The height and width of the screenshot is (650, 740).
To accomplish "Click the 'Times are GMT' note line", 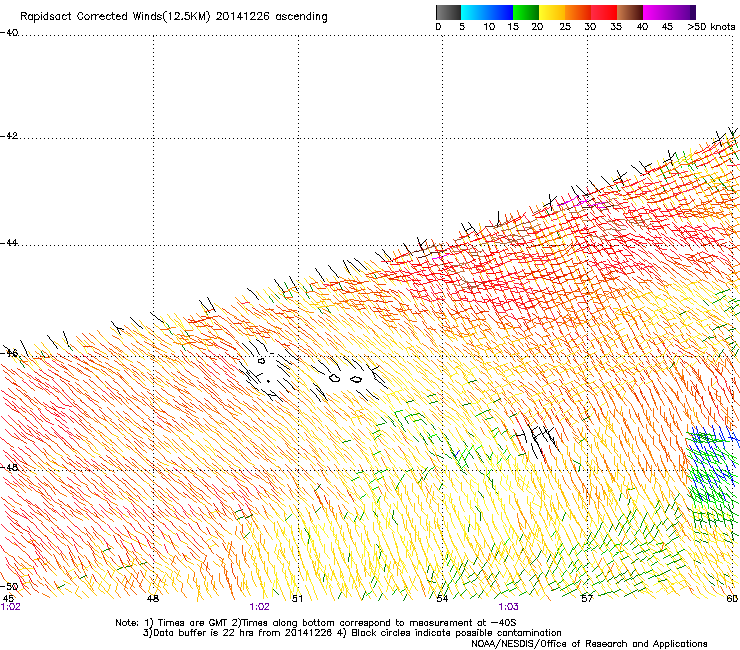I will pos(316,623).
